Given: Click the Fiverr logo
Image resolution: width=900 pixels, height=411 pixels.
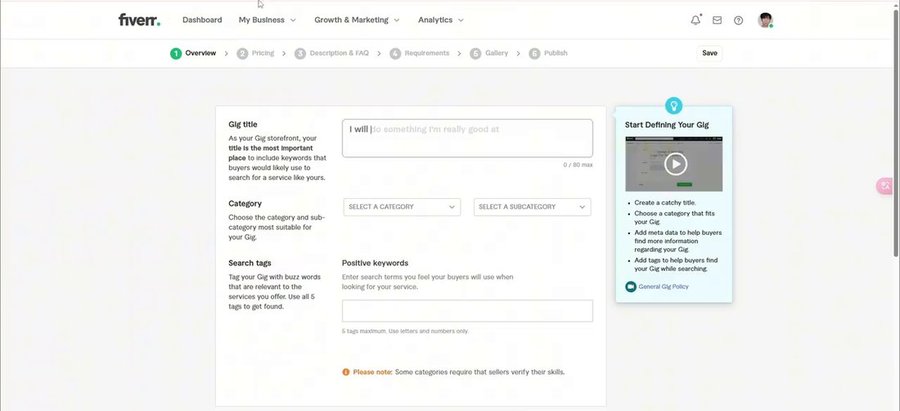Looking at the screenshot, I should point(139,20).
